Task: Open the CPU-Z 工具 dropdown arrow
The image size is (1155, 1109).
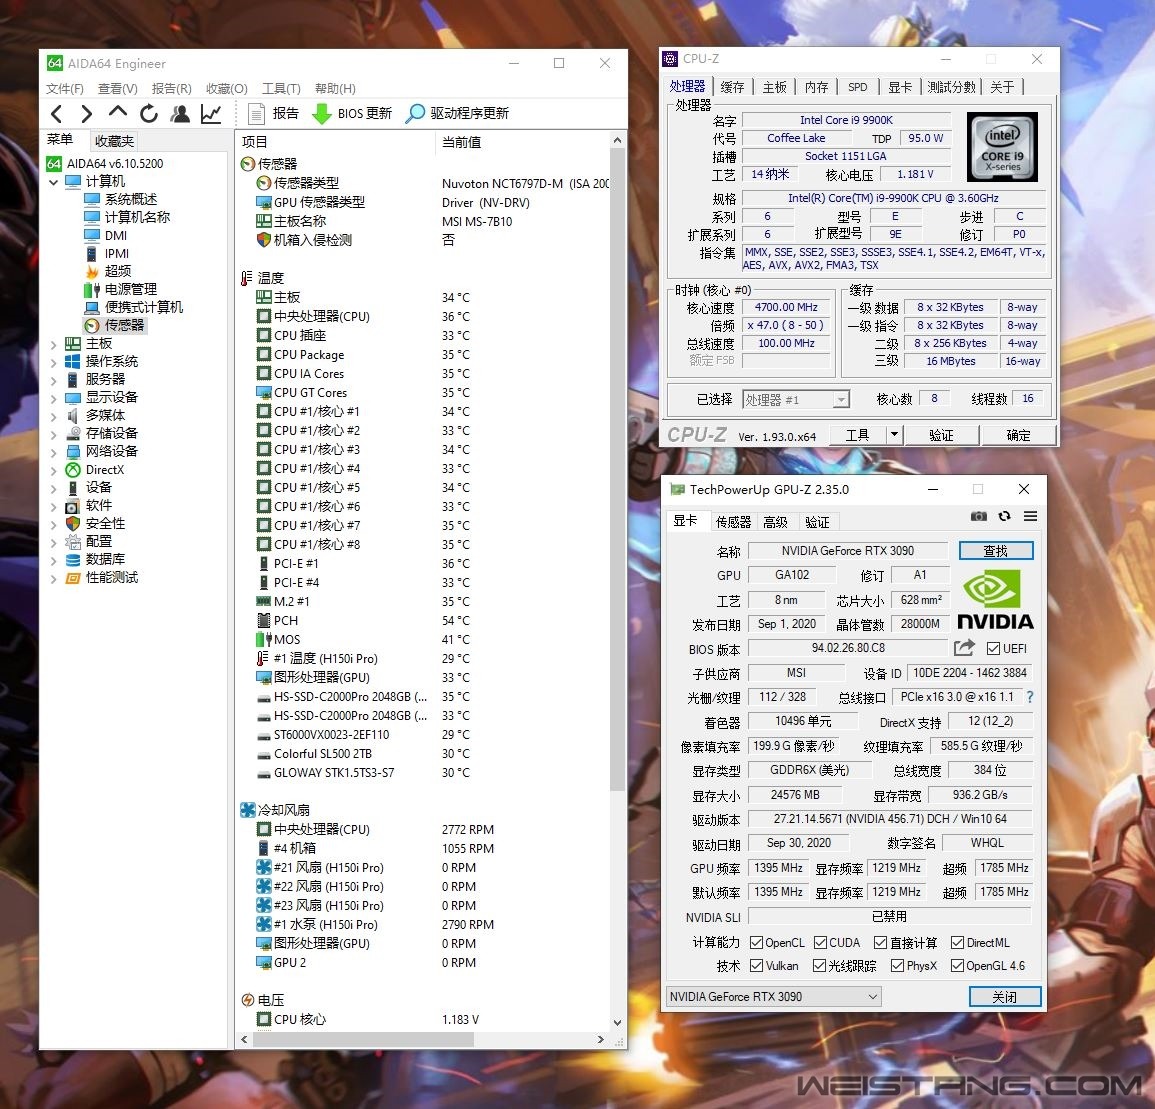Action: click(894, 435)
